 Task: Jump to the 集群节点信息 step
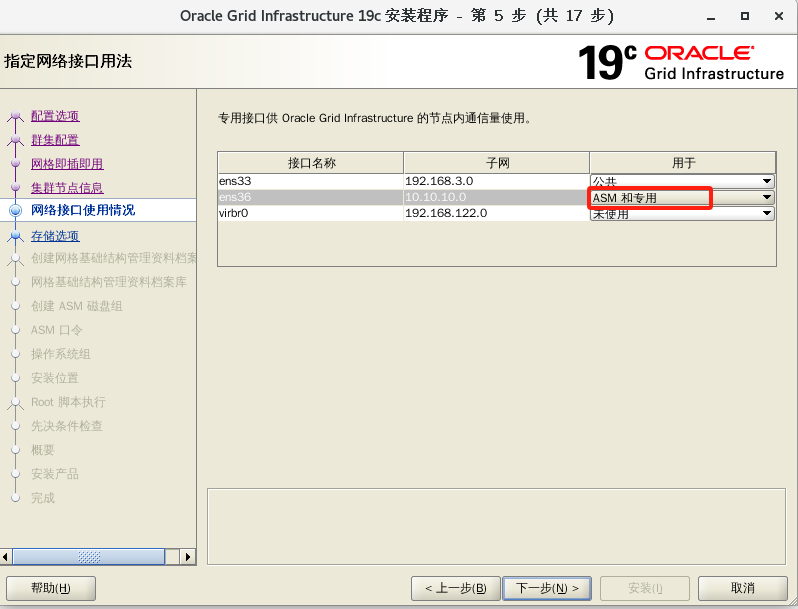[x=67, y=188]
